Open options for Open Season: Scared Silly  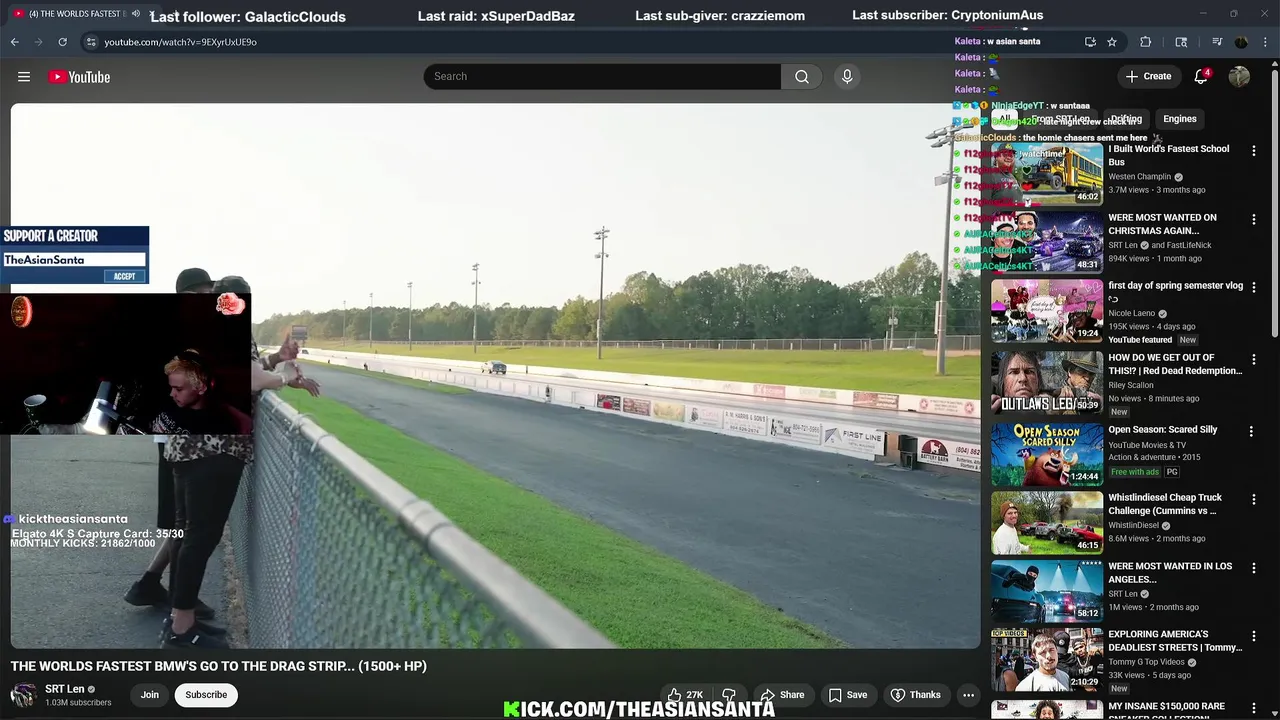pyautogui.click(x=1251, y=431)
